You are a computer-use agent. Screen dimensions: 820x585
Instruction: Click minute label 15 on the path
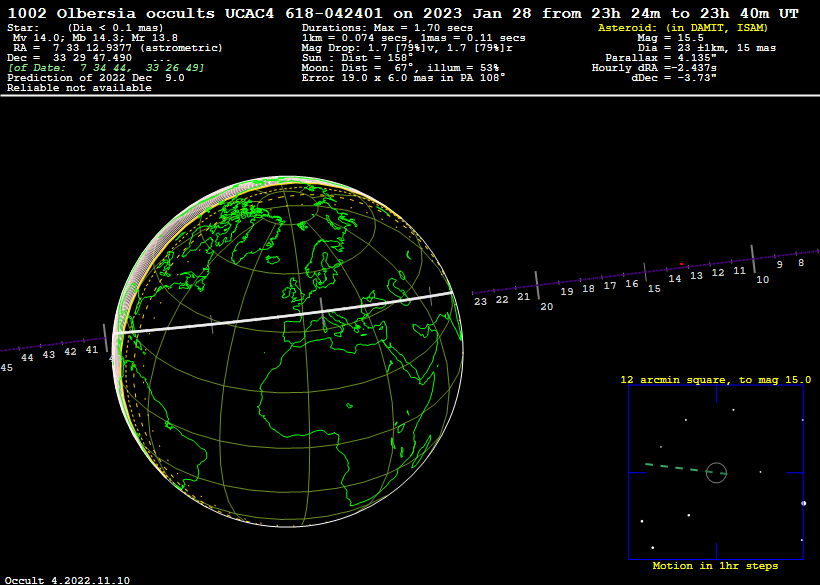point(654,289)
